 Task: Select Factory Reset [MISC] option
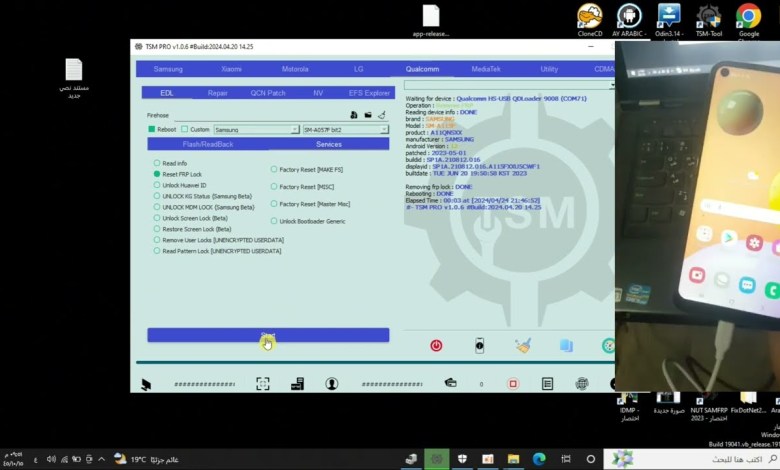(275, 186)
